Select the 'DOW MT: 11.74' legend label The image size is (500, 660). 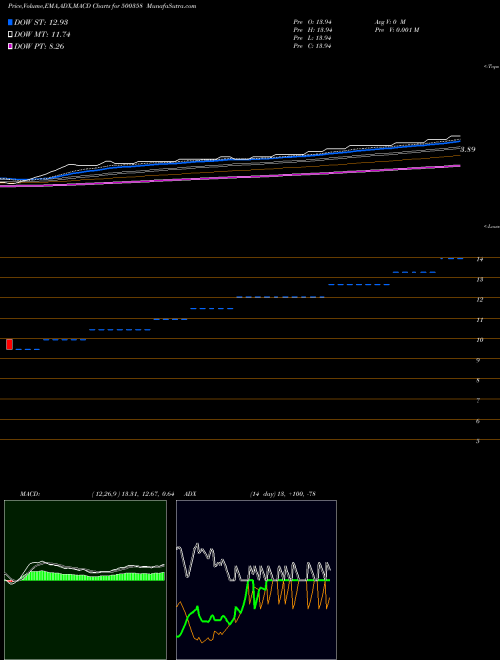pyautogui.click(x=42, y=35)
